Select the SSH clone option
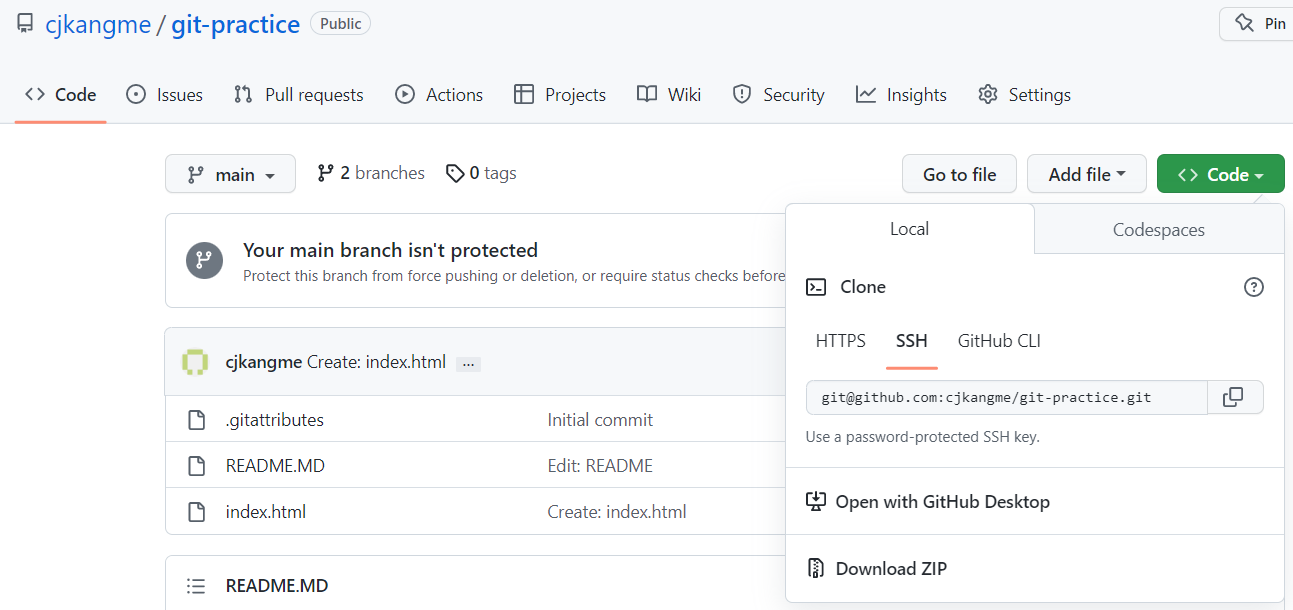The image size is (1293, 610). tap(912, 341)
